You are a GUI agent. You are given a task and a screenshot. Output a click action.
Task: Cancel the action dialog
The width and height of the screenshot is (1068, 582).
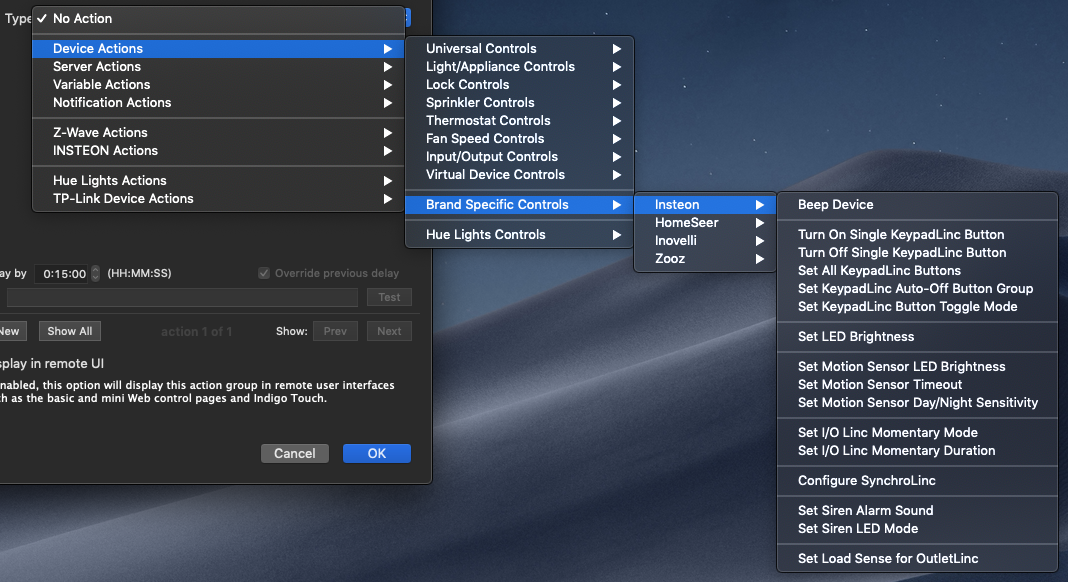coord(295,454)
